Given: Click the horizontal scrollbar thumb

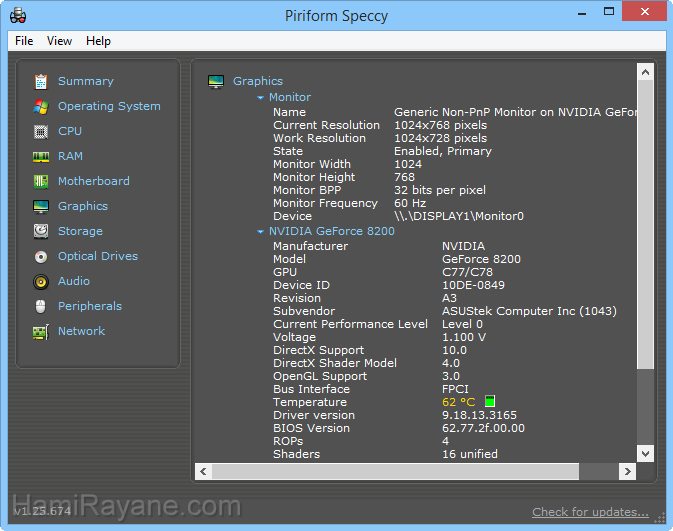Looking at the screenshot, I should pyautogui.click(x=395, y=471).
